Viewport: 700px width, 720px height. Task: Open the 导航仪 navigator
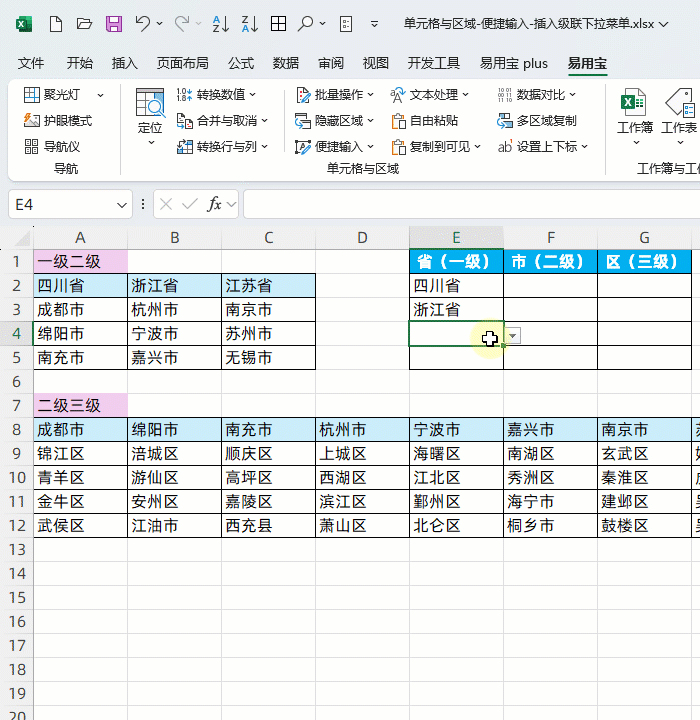tap(52, 146)
